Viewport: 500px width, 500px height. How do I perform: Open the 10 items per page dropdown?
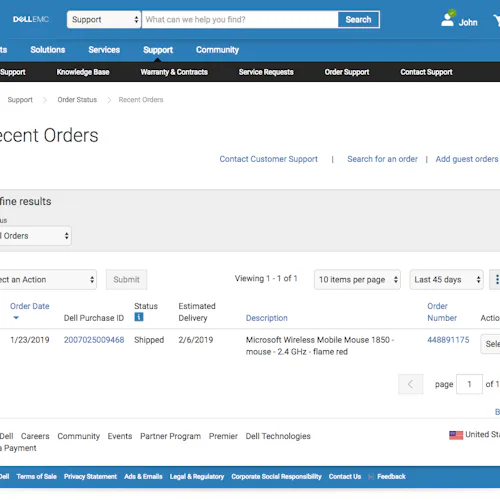pyautogui.click(x=357, y=279)
